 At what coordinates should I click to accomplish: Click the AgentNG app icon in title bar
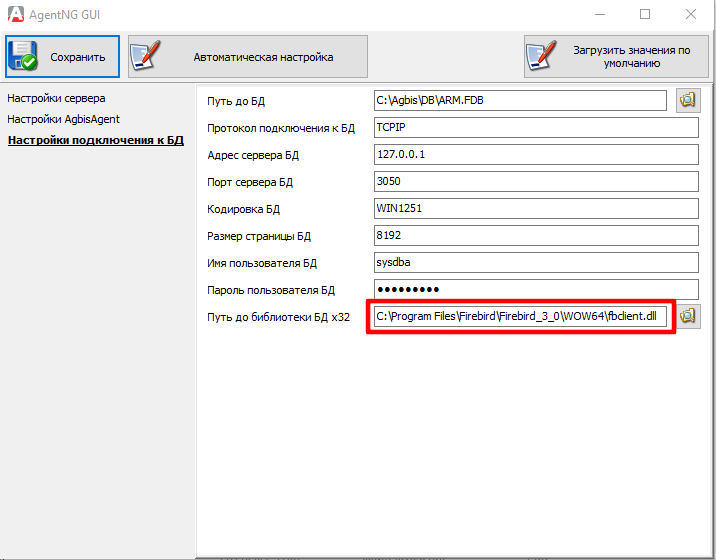[x=15, y=14]
